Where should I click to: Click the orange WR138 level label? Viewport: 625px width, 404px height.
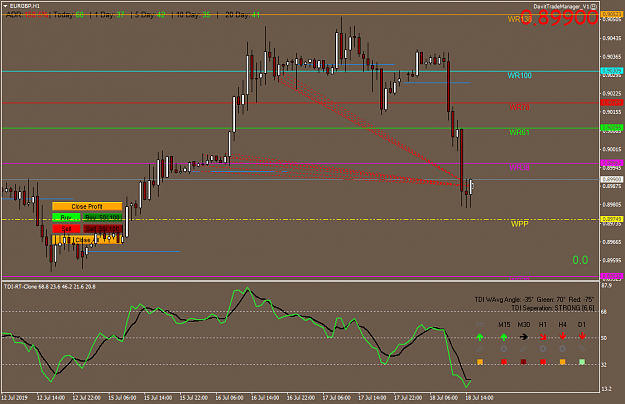(x=520, y=19)
